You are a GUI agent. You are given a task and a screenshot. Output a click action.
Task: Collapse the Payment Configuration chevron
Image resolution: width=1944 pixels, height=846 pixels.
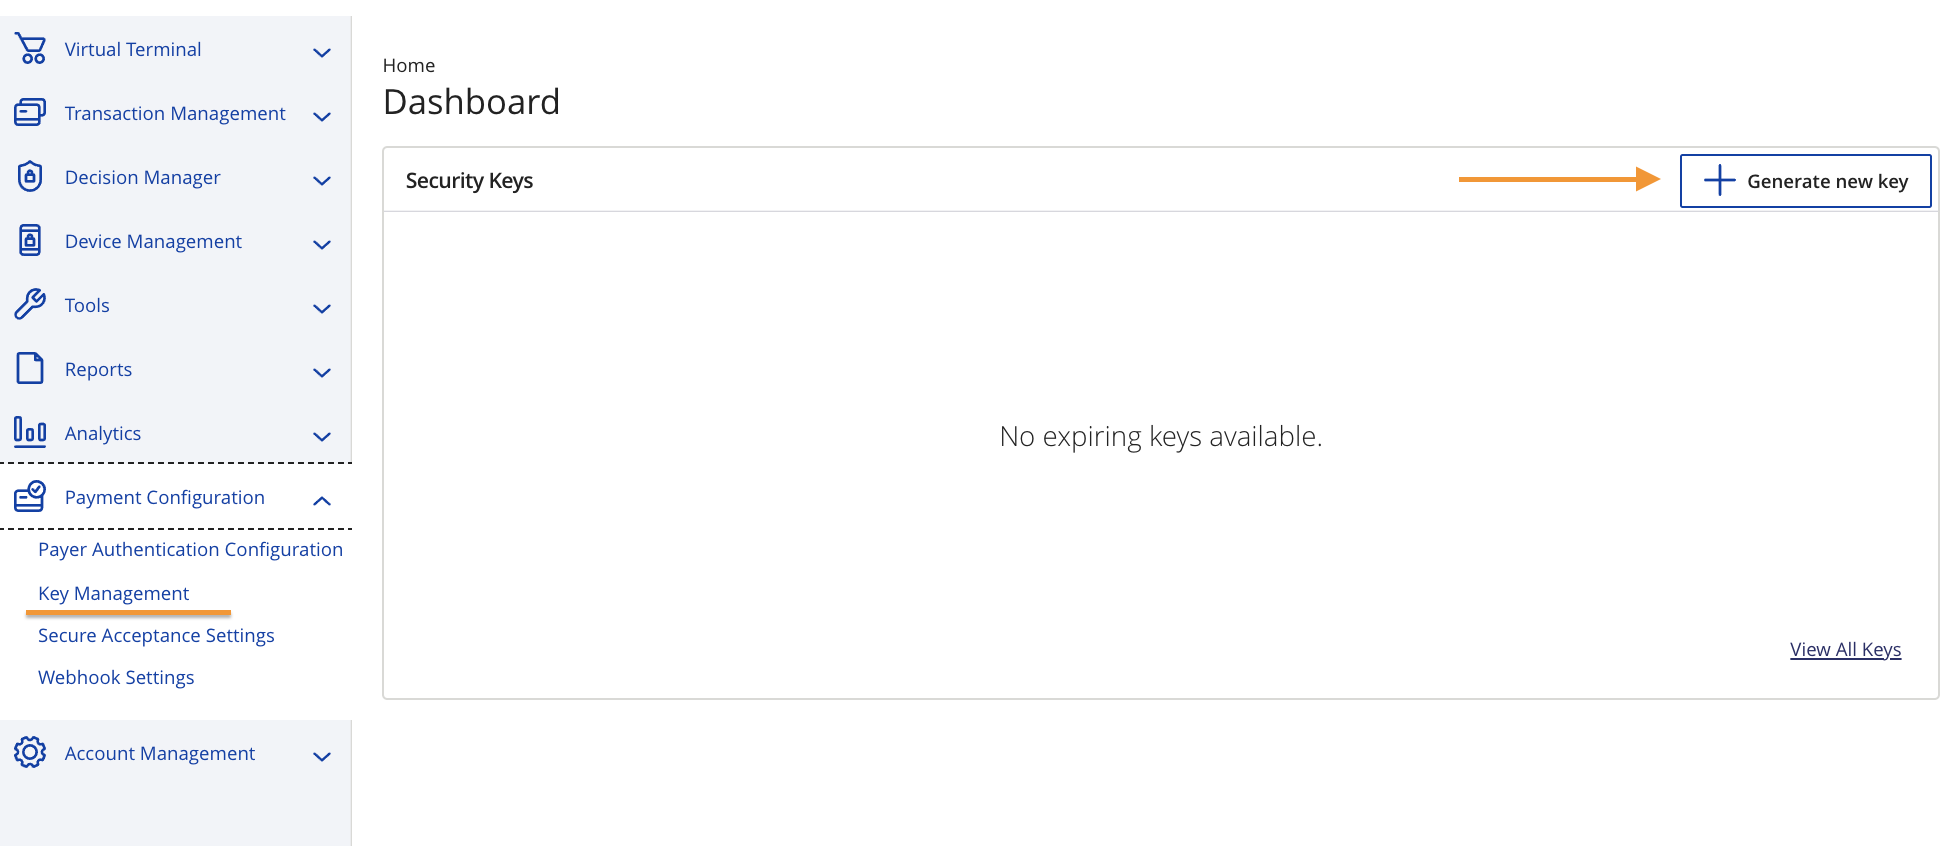click(x=322, y=500)
